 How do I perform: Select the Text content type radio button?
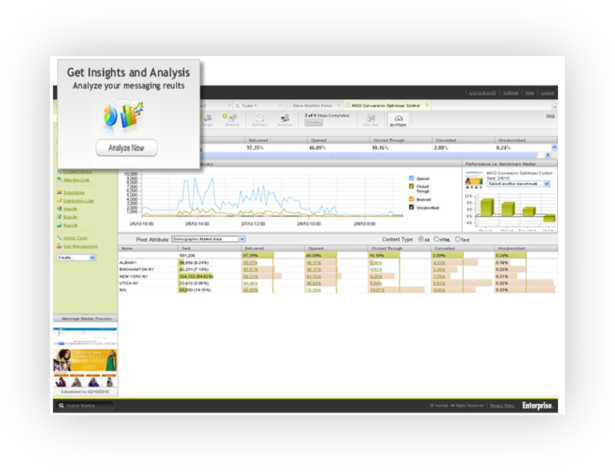(457, 239)
